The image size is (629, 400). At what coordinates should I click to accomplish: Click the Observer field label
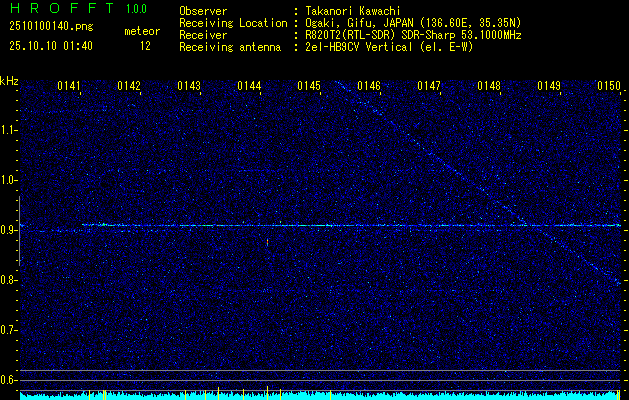pos(203,11)
